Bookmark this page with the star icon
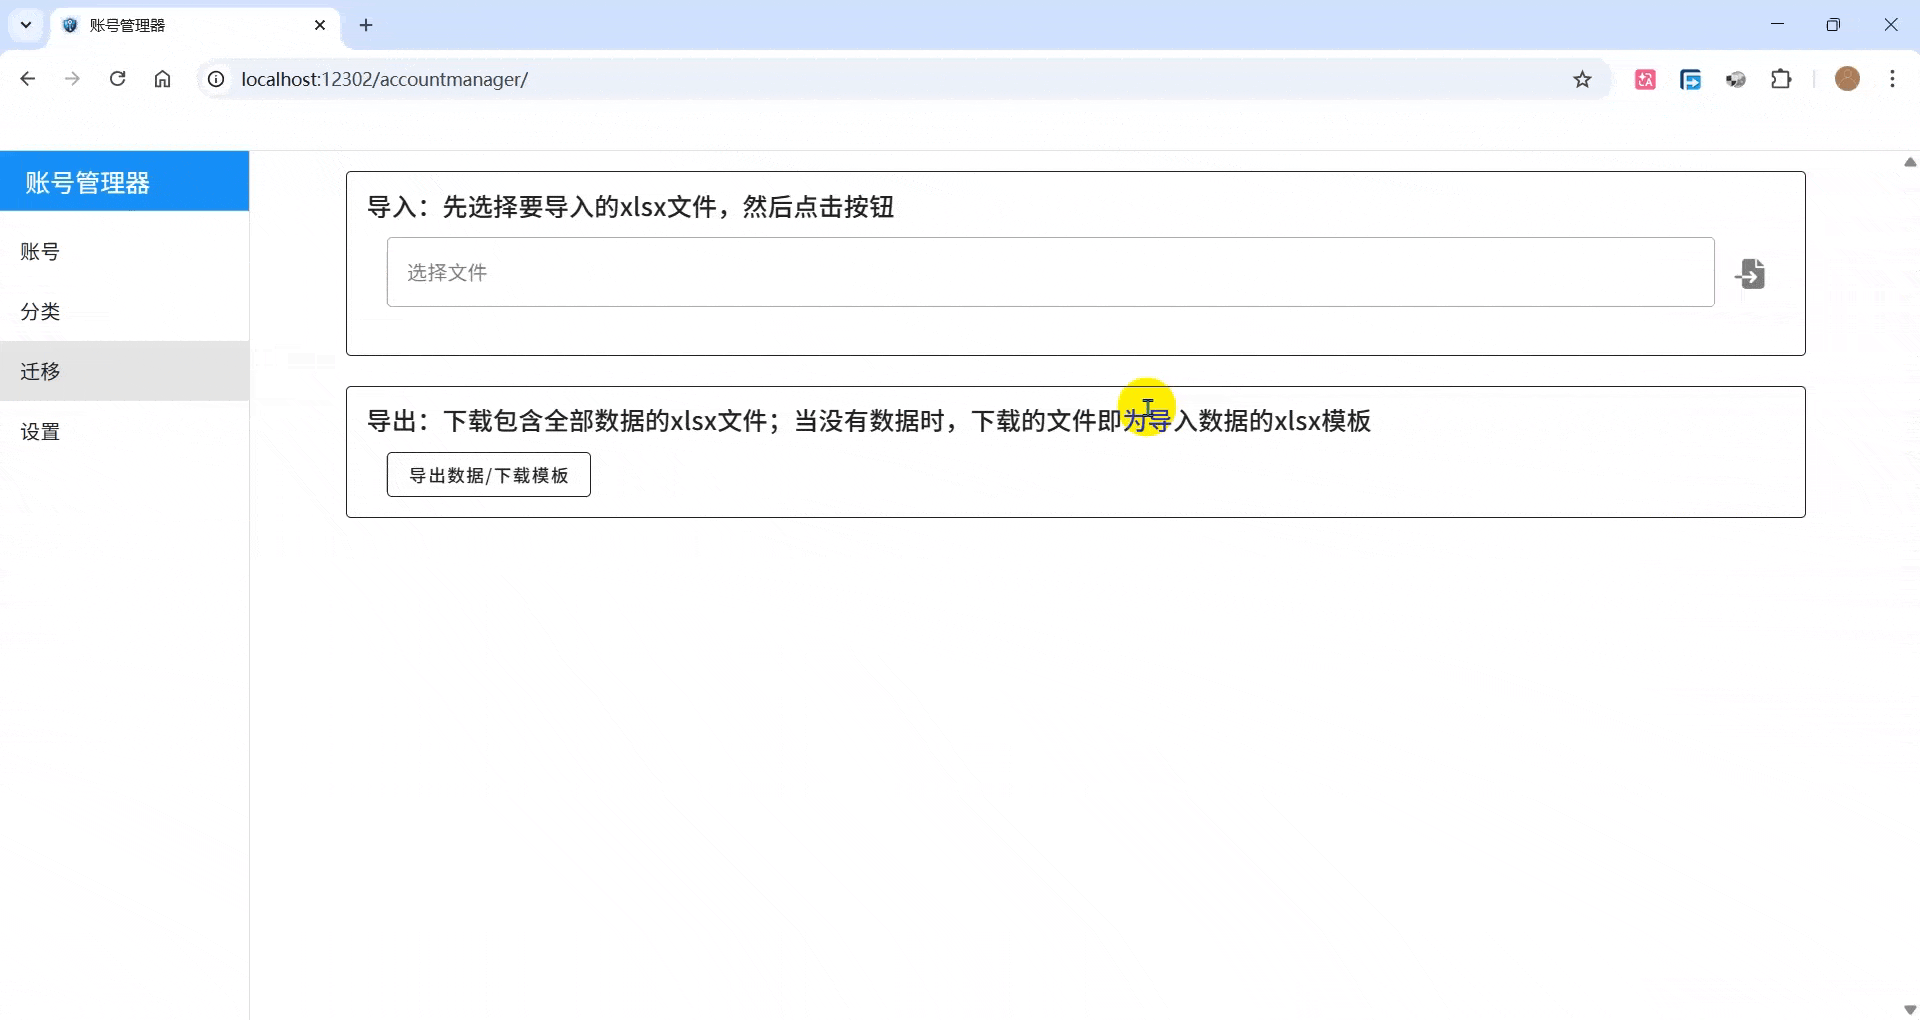This screenshot has width=1920, height=1020. (x=1583, y=79)
